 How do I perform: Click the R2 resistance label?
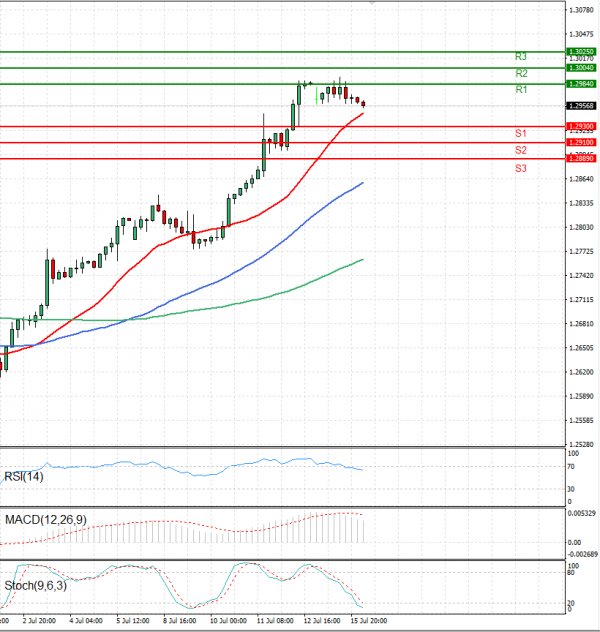point(521,73)
